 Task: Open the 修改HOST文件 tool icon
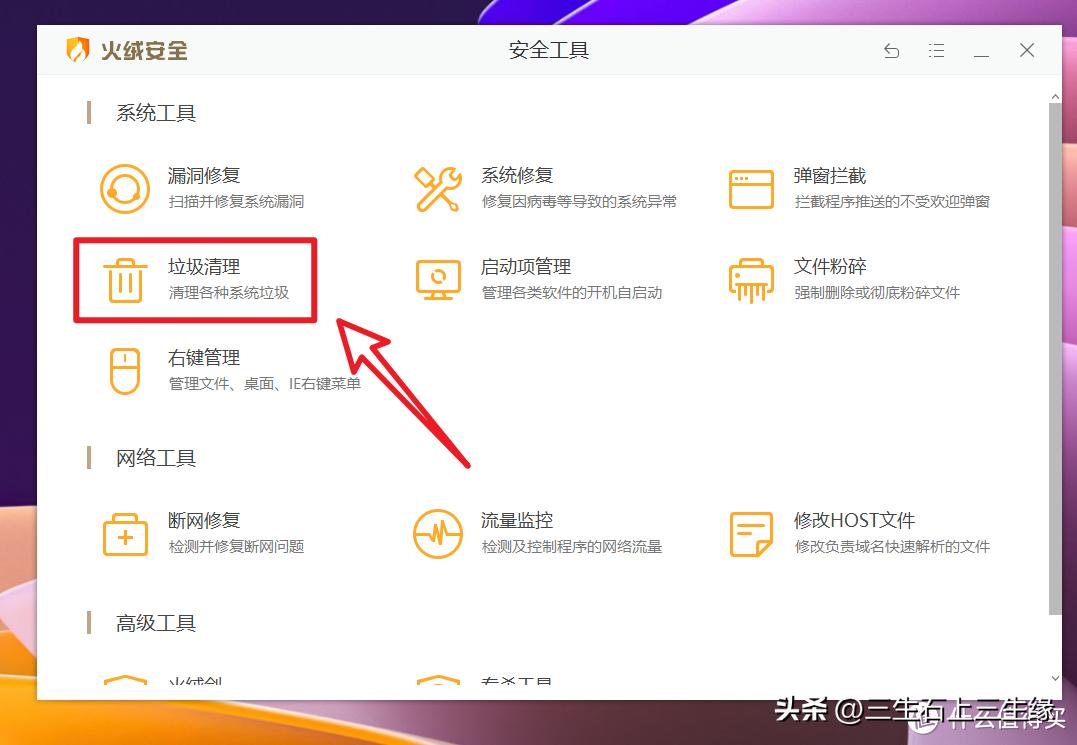tap(751, 533)
